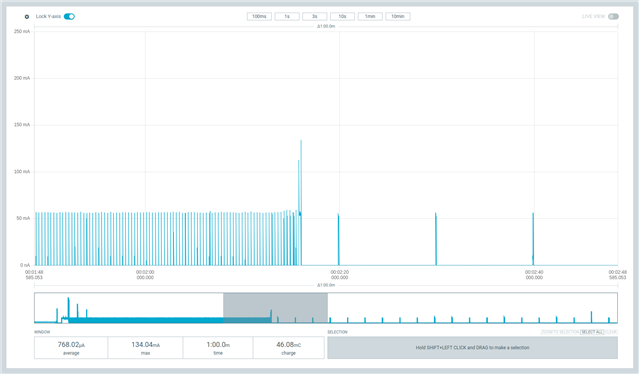Open chart settings via the gear icon

point(27,17)
